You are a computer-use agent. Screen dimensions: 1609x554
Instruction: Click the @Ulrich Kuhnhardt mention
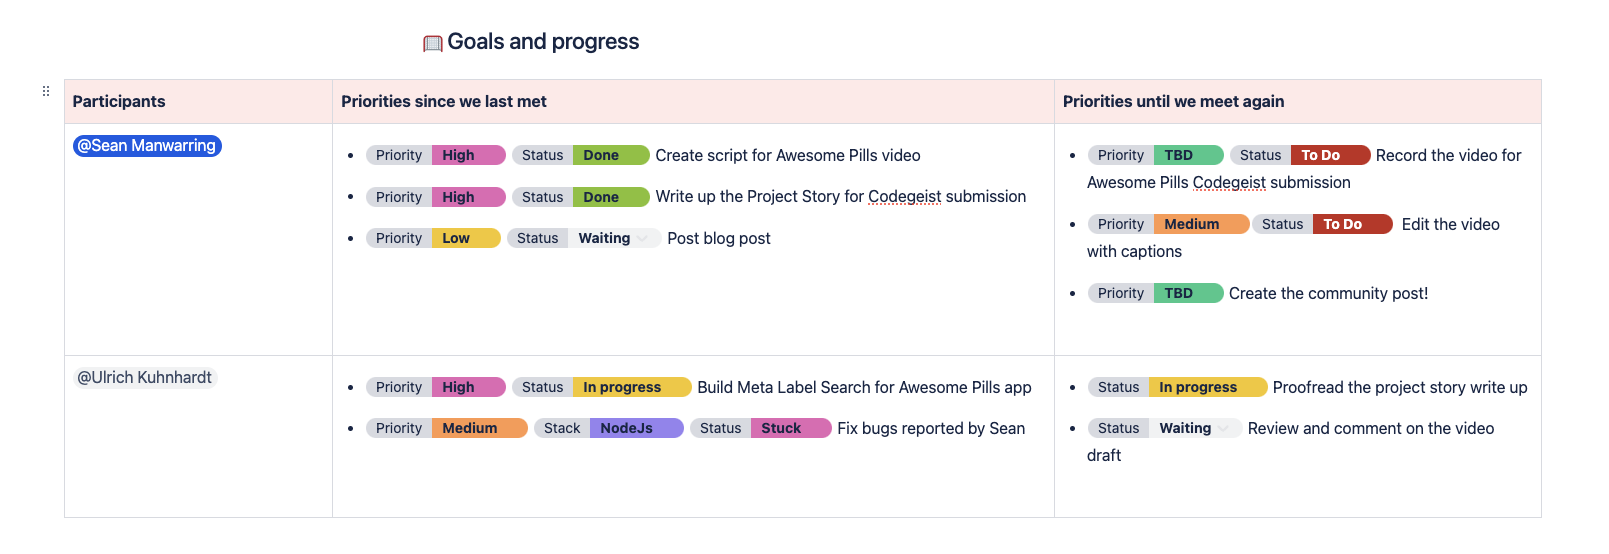click(x=145, y=378)
